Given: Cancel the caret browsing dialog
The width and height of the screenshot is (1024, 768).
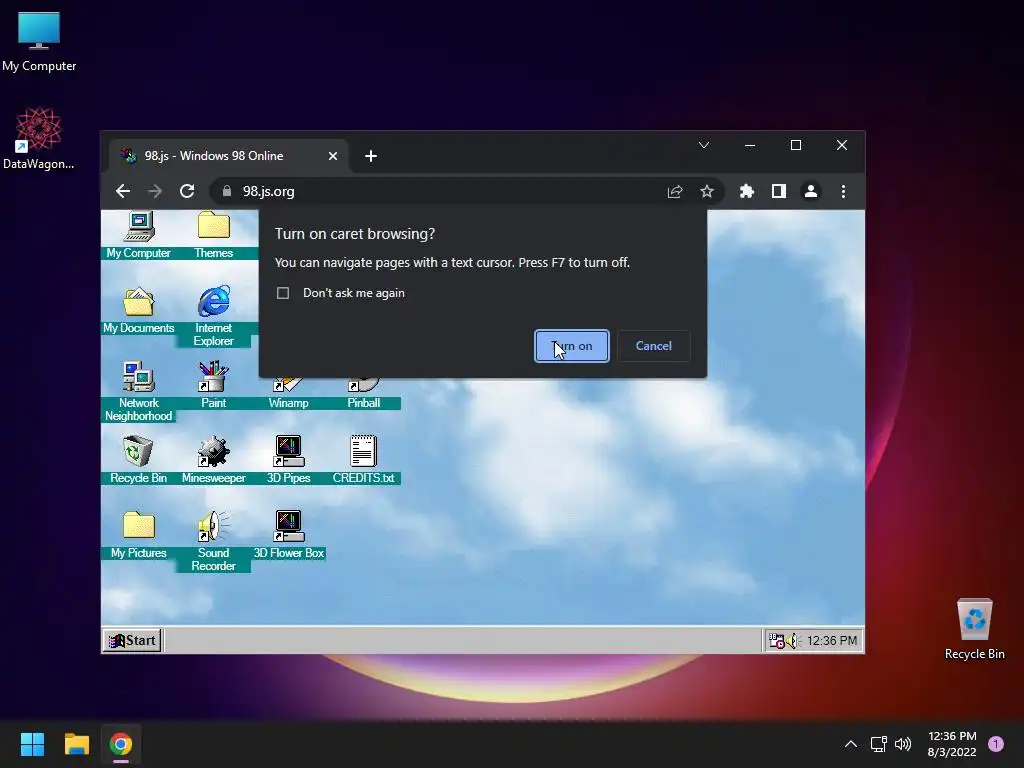Looking at the screenshot, I should click(653, 346).
